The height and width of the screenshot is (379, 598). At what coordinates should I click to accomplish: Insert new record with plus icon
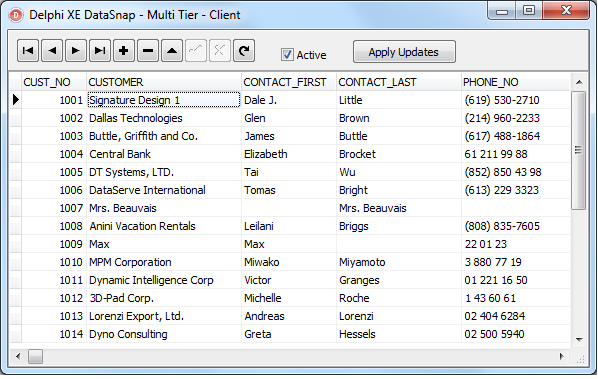(x=124, y=51)
